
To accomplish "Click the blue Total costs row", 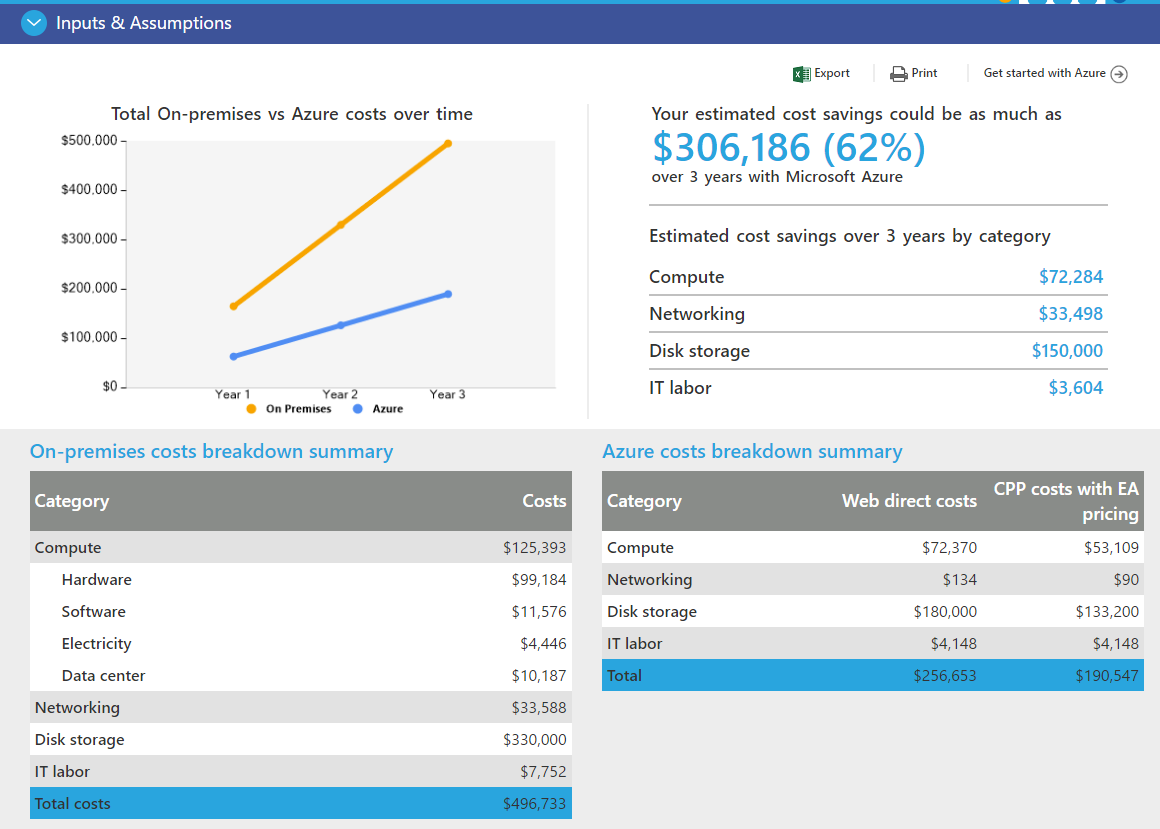I will click(300, 804).
